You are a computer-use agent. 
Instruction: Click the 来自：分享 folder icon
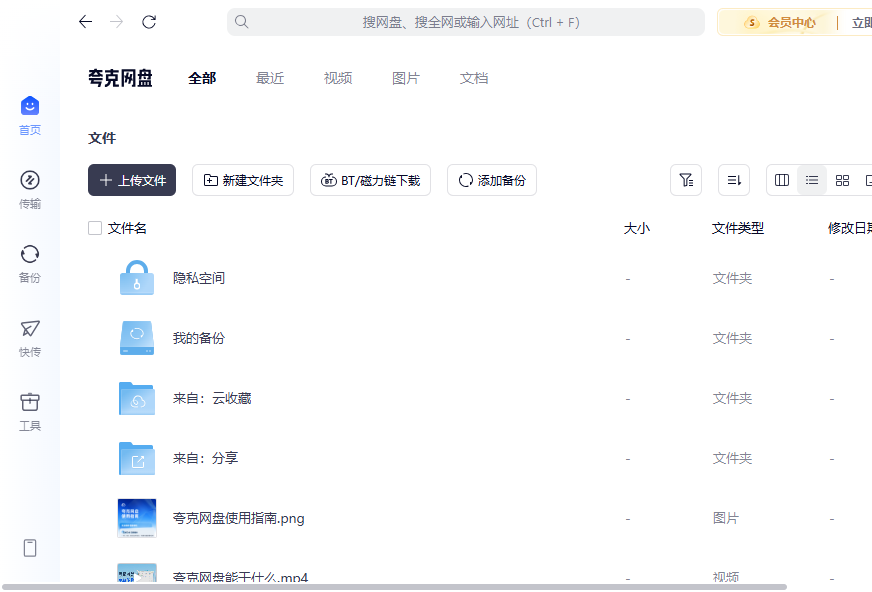[137, 458]
